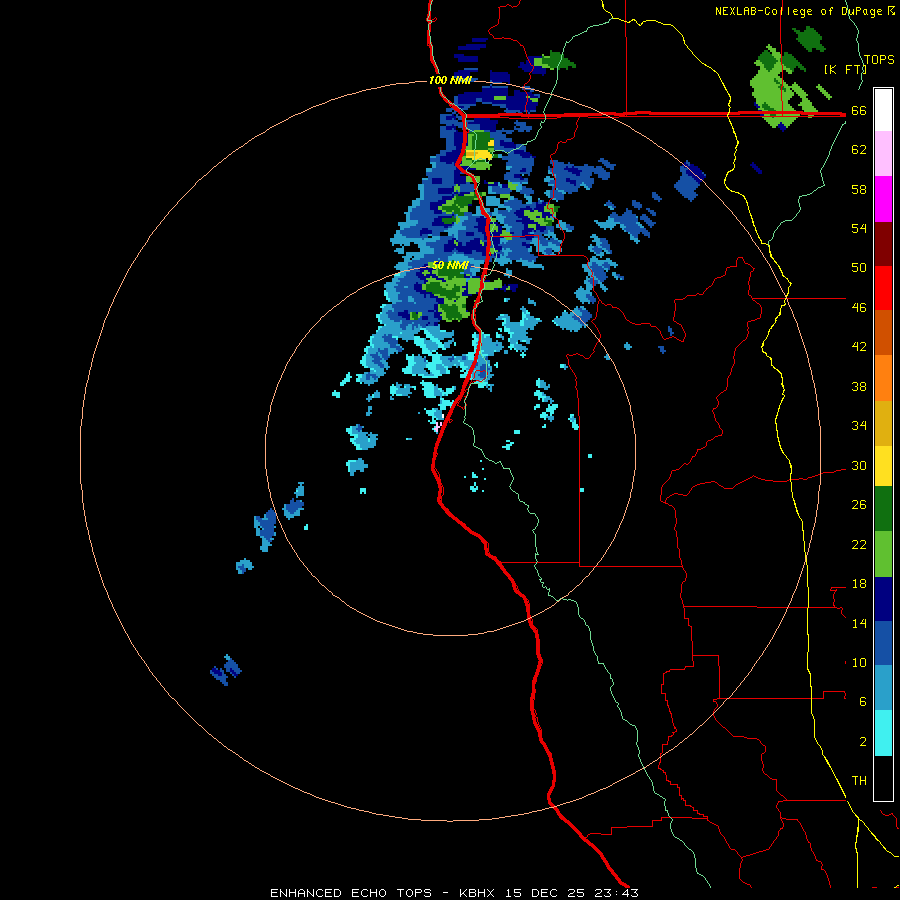Click the legend value 26

[859, 505]
